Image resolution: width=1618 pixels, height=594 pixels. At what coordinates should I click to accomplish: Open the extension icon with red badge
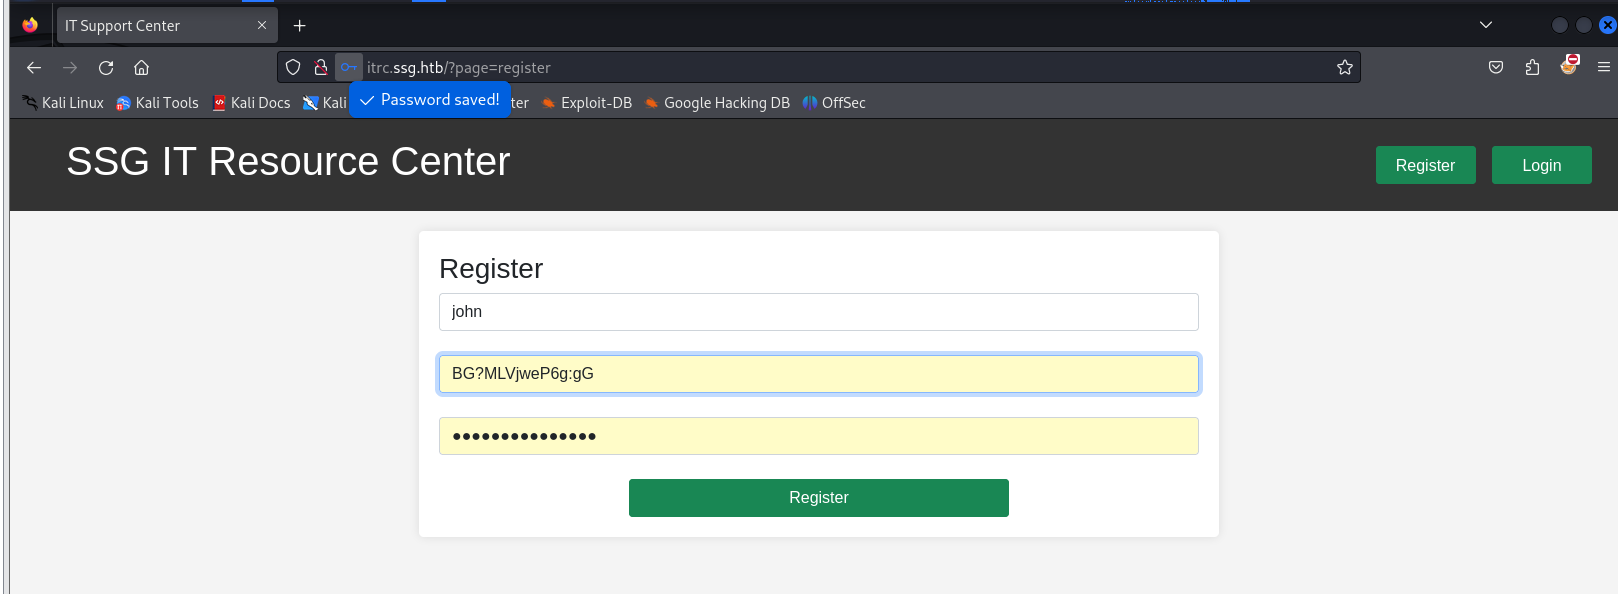(x=1569, y=65)
